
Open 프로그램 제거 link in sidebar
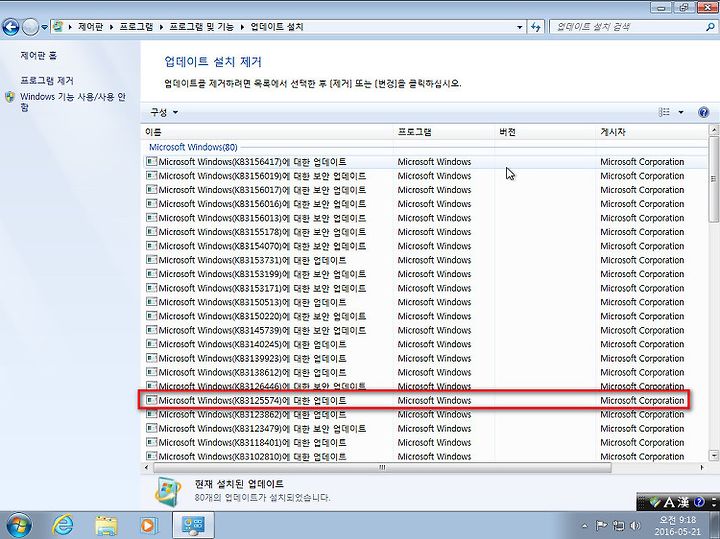pyautogui.click(x=47, y=80)
